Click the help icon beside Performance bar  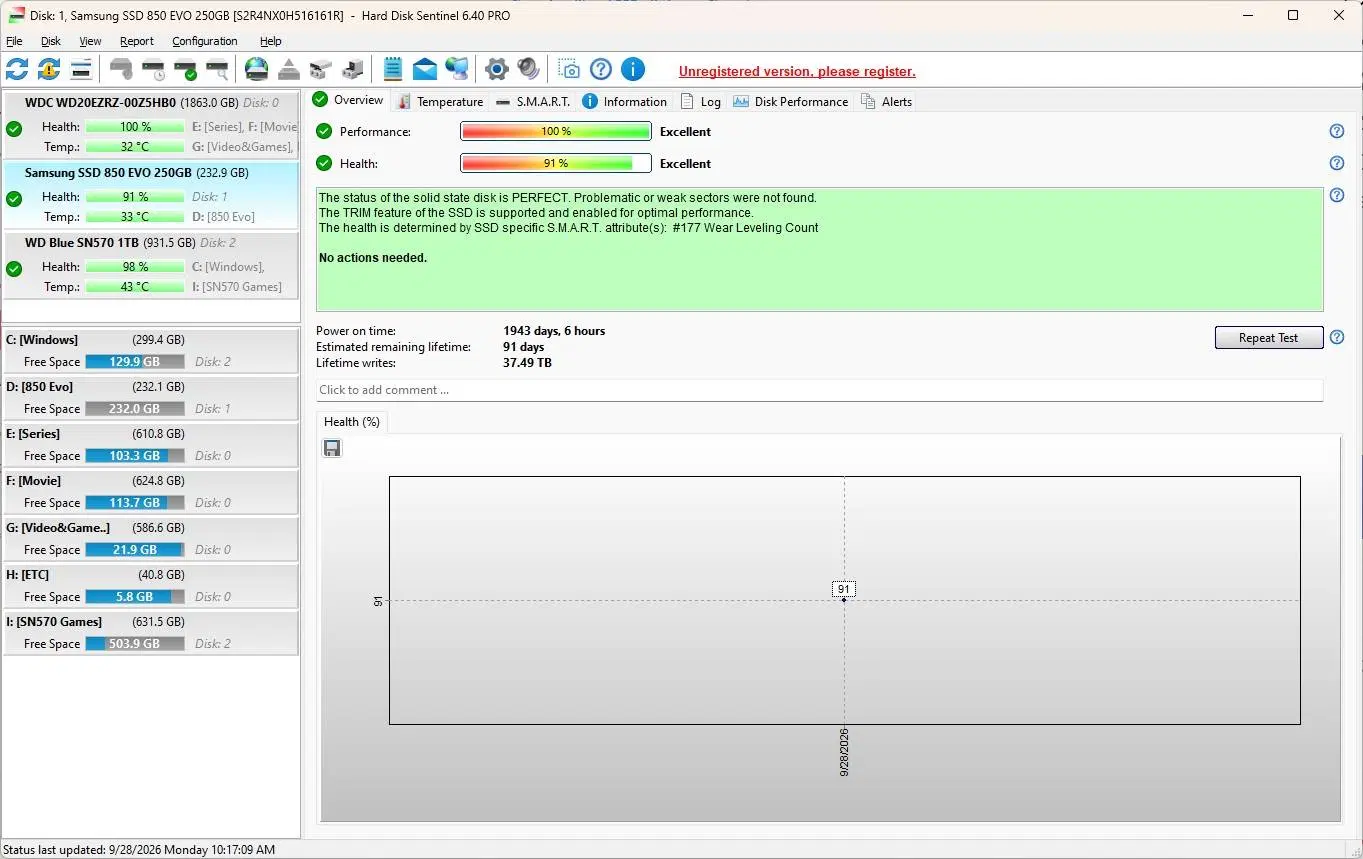pyautogui.click(x=1337, y=131)
